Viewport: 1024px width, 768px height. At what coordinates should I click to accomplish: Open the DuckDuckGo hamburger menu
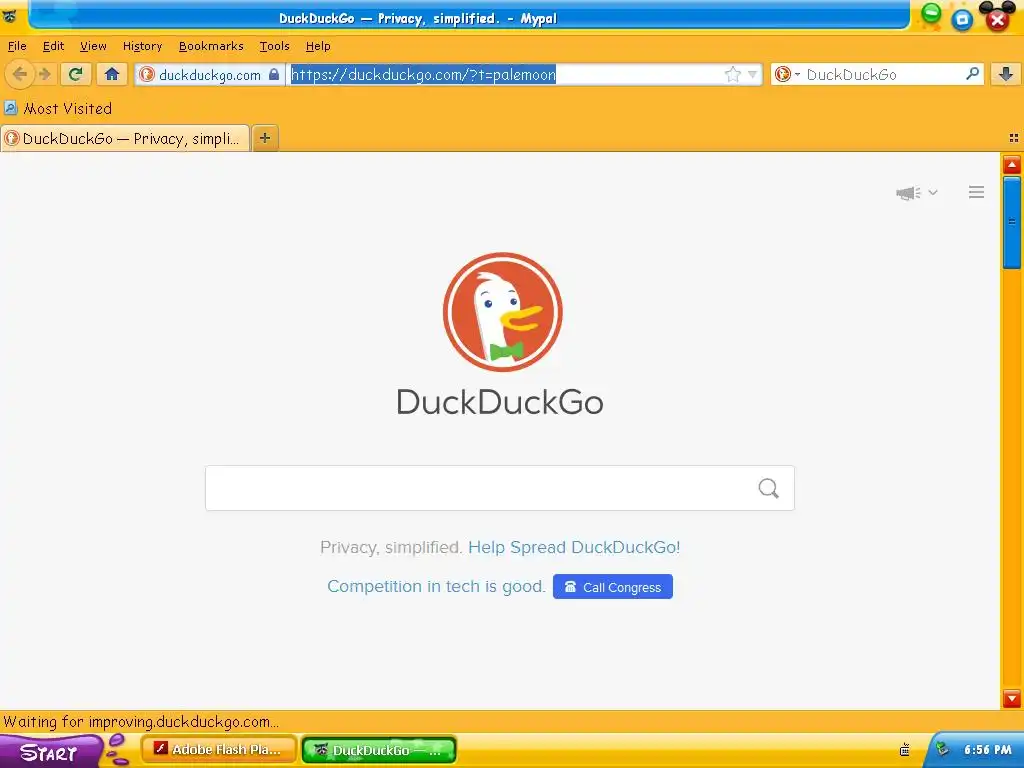click(x=976, y=192)
